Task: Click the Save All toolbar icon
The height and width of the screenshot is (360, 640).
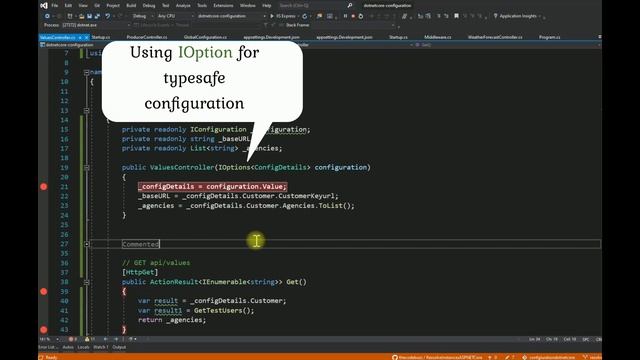Action: click(97, 16)
